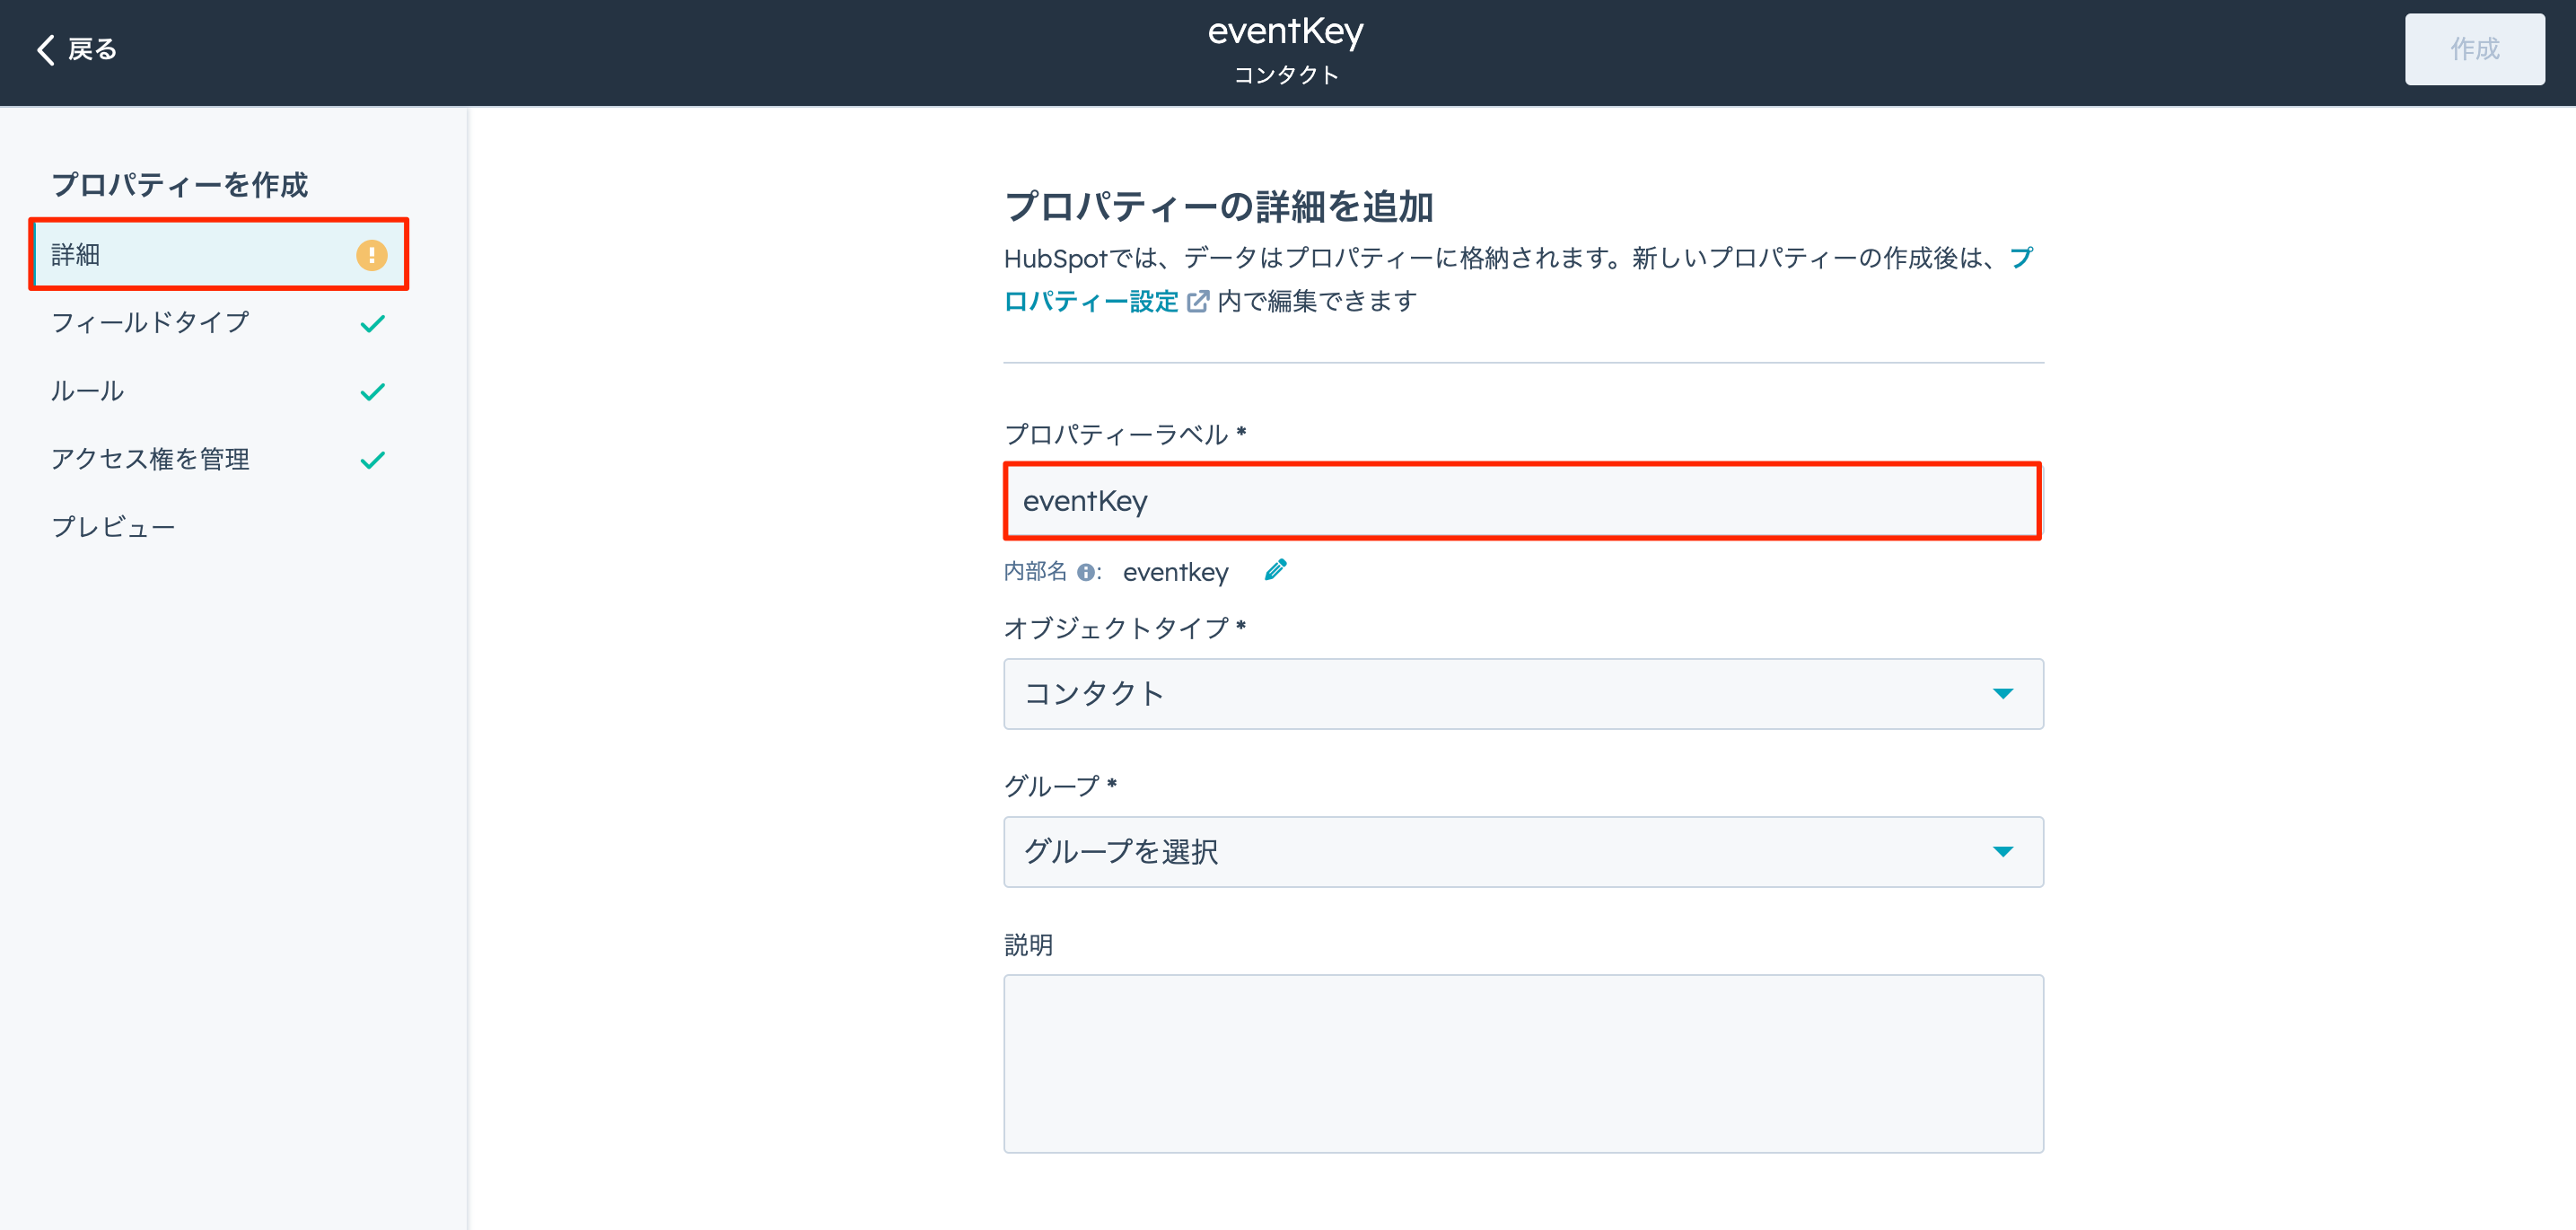Click the プロパティーラベル field containing eventKey
Image resolution: width=2576 pixels, height=1230 pixels.
click(x=1522, y=501)
